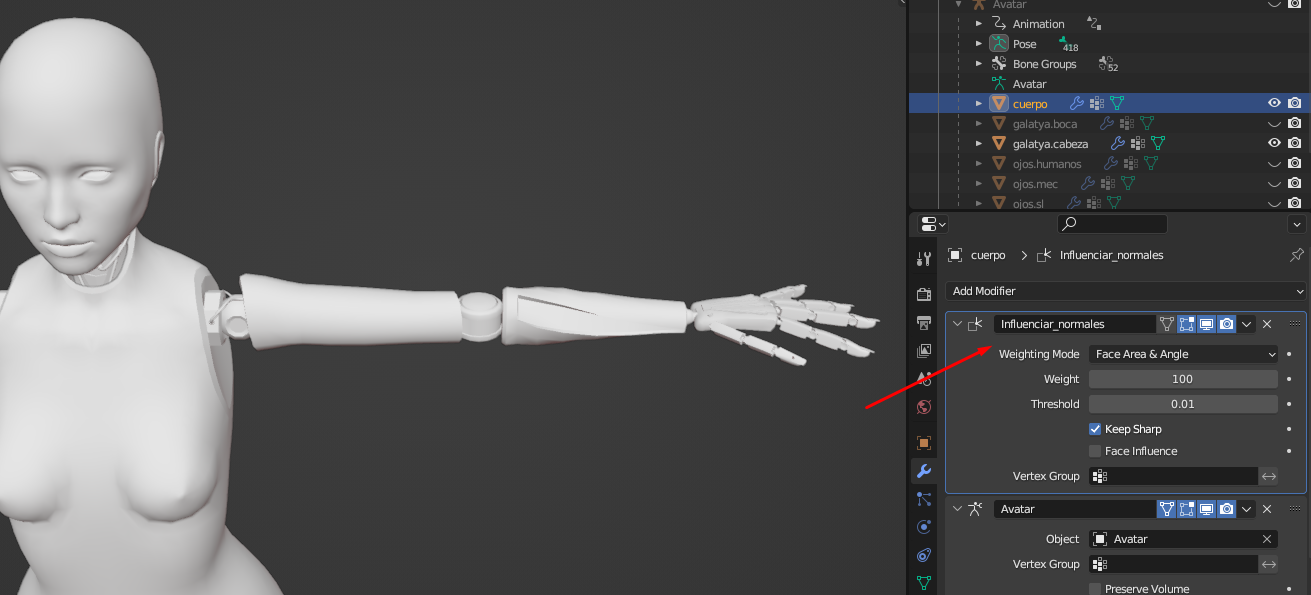Image resolution: width=1311 pixels, height=595 pixels.
Task: Click wrench icon on ojos.mec row
Action: pos(1088,183)
